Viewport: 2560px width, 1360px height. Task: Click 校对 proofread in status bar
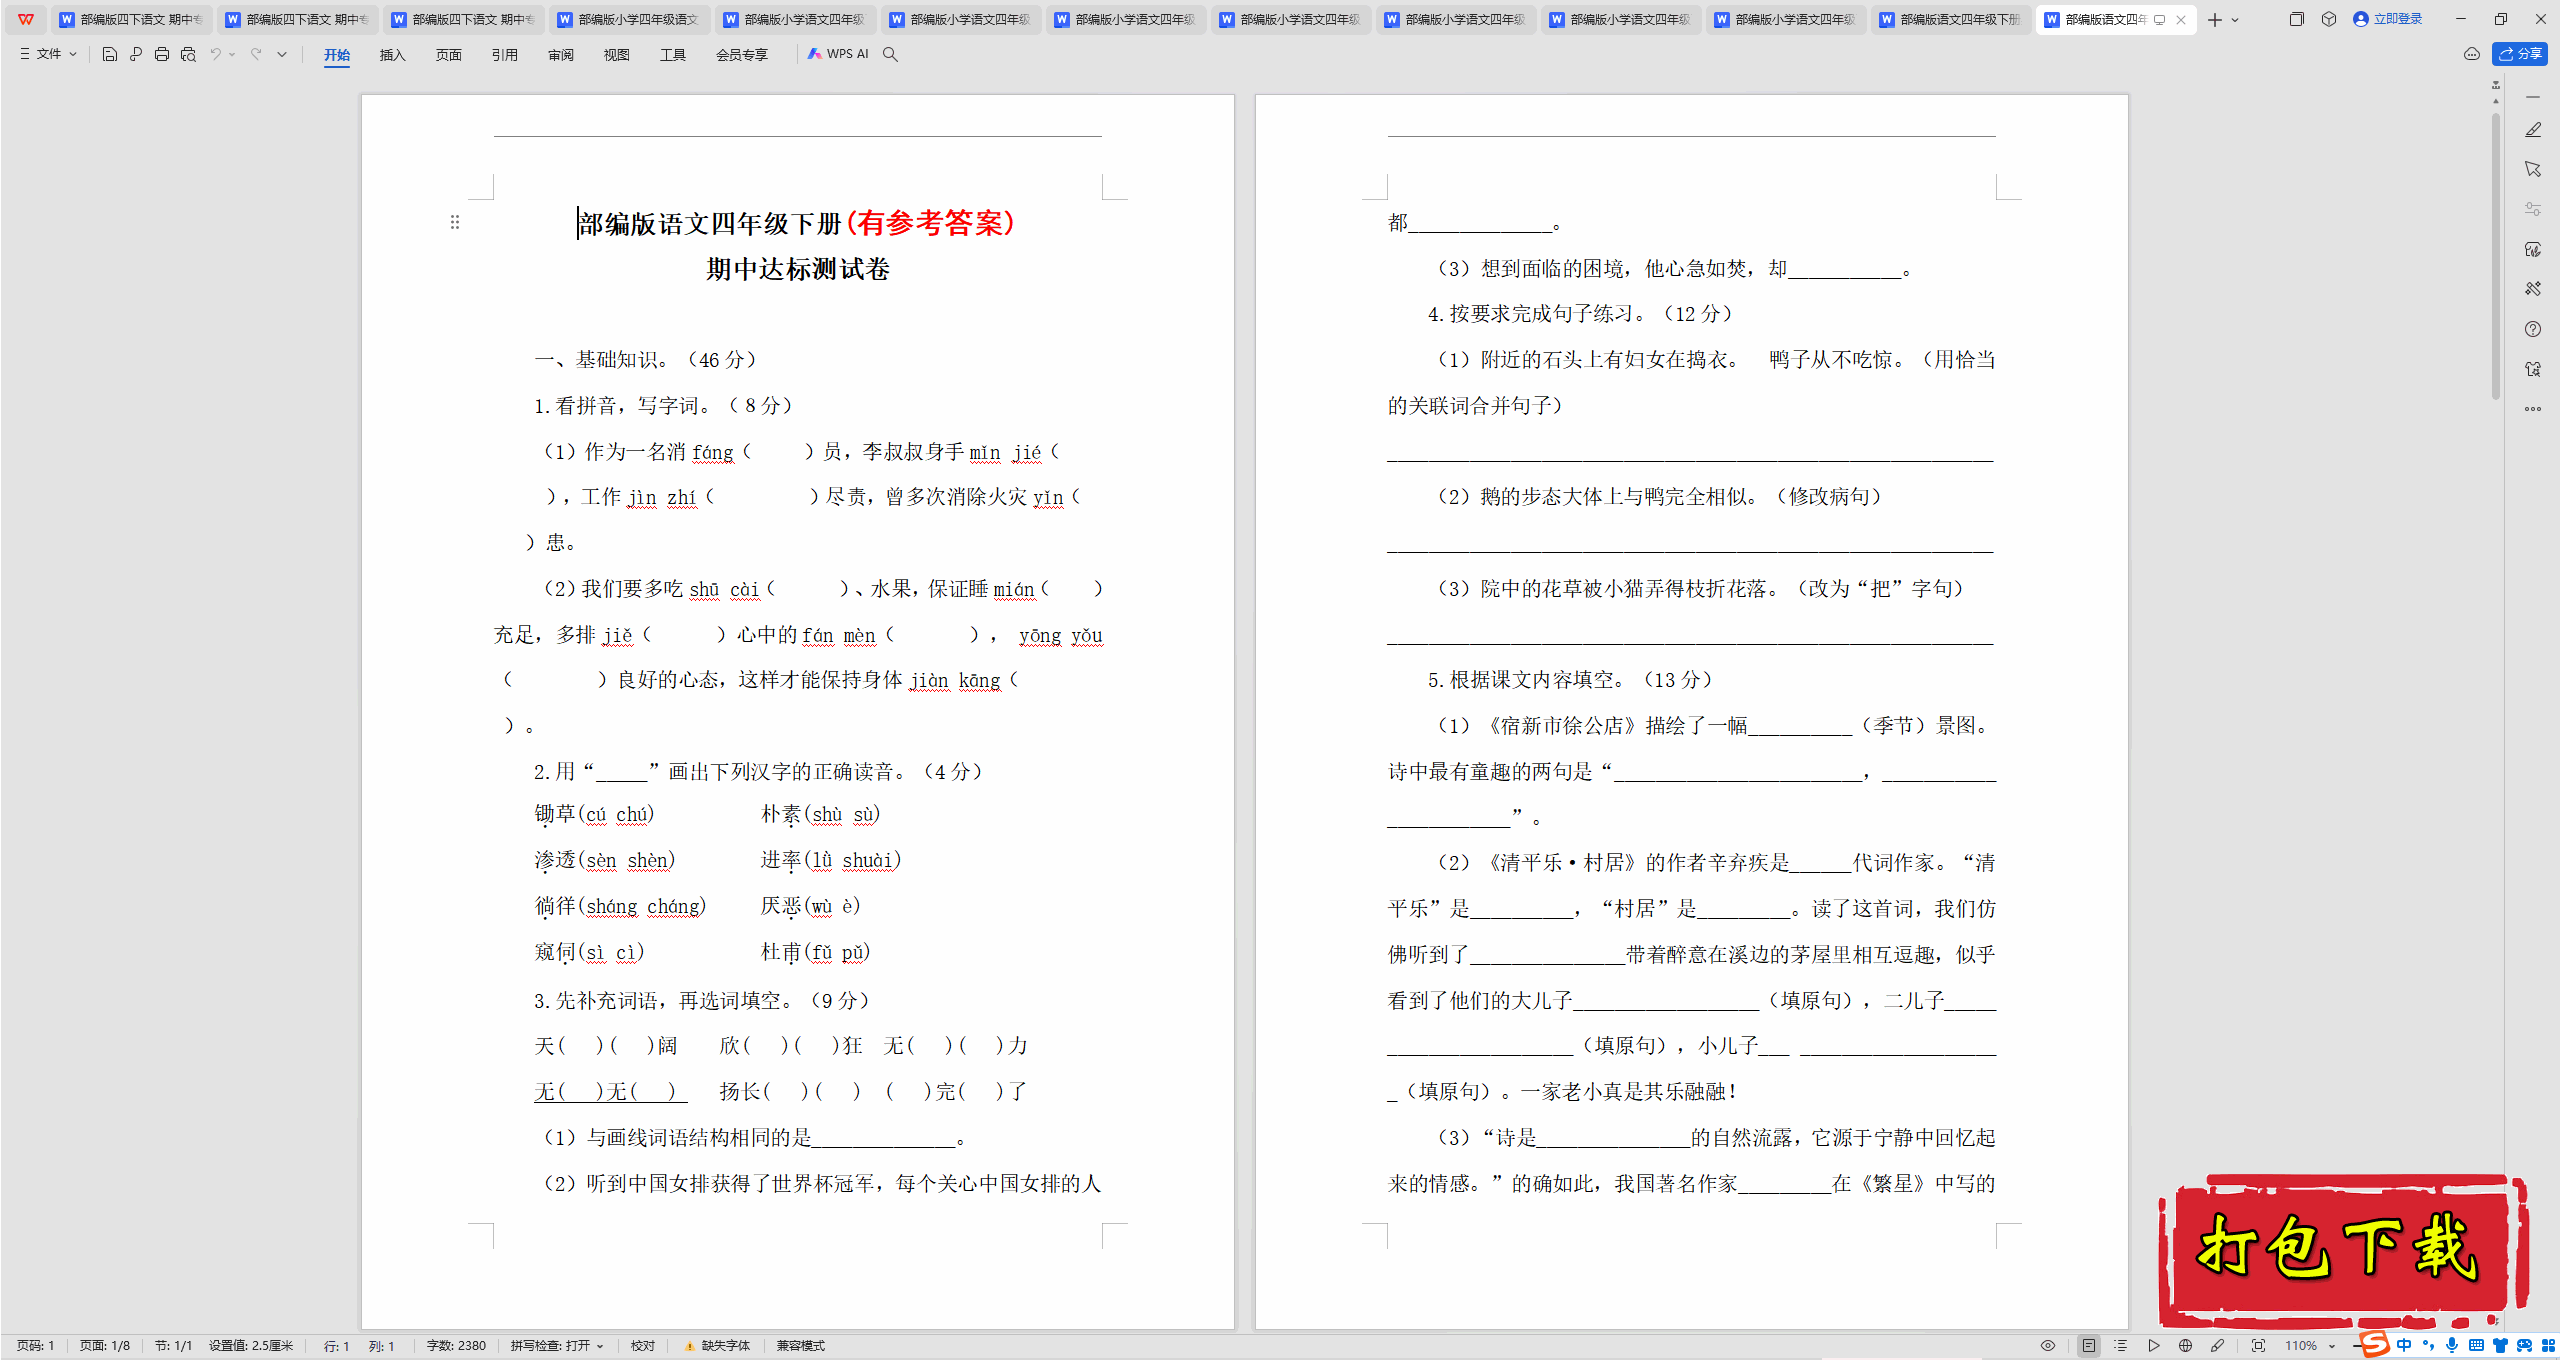[643, 1346]
